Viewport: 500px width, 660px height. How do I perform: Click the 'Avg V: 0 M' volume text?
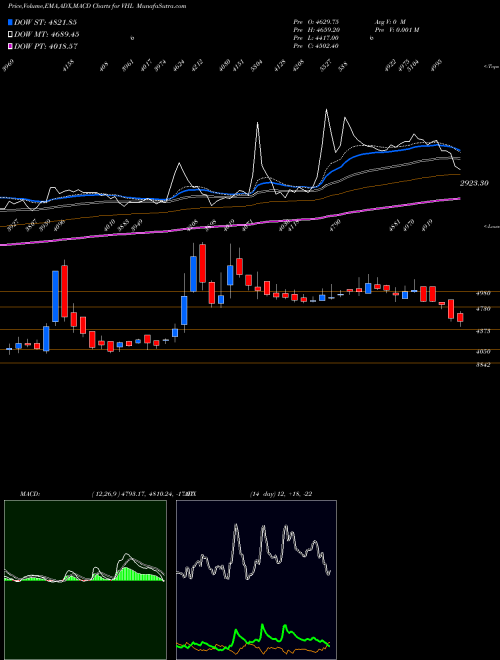point(390,22)
